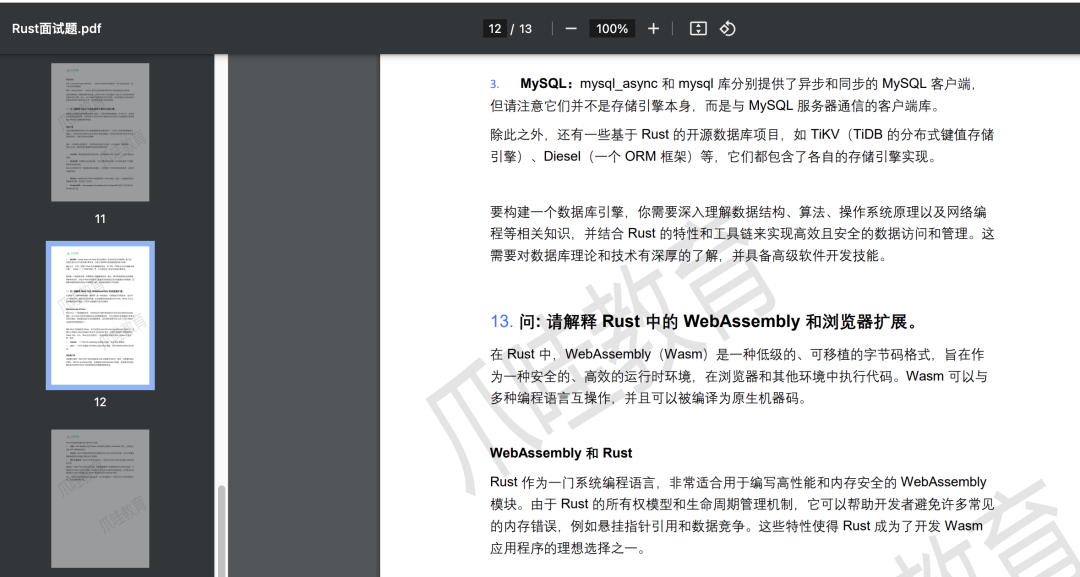Rotate the document with the rotate icon

coord(727,28)
